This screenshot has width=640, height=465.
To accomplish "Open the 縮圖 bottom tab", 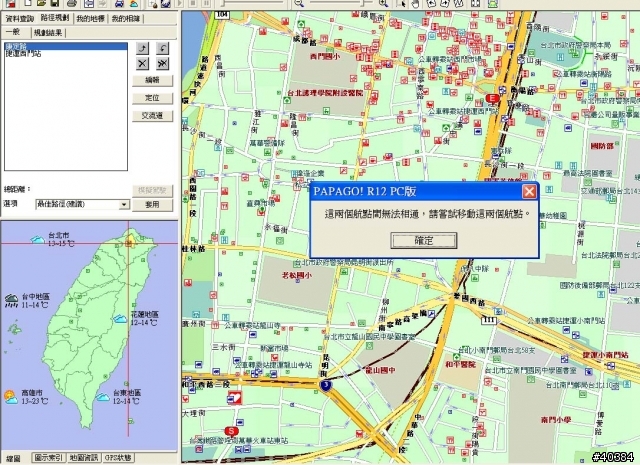I will pos(13,458).
